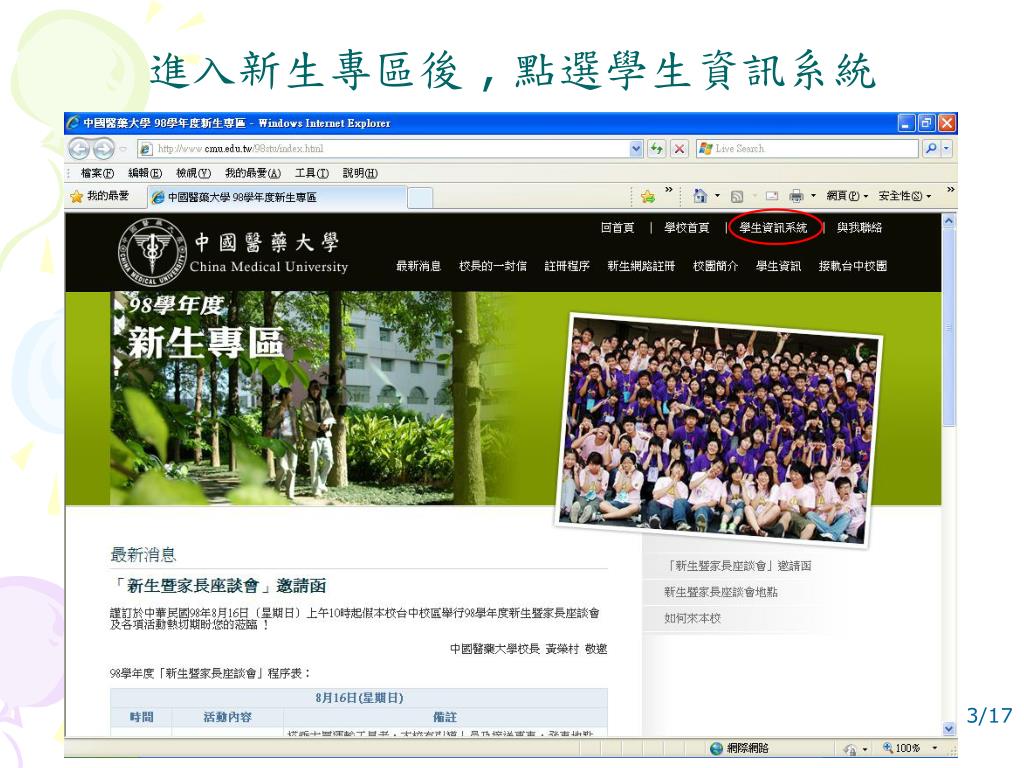Expand the command bar overflow chevron

click(x=951, y=190)
